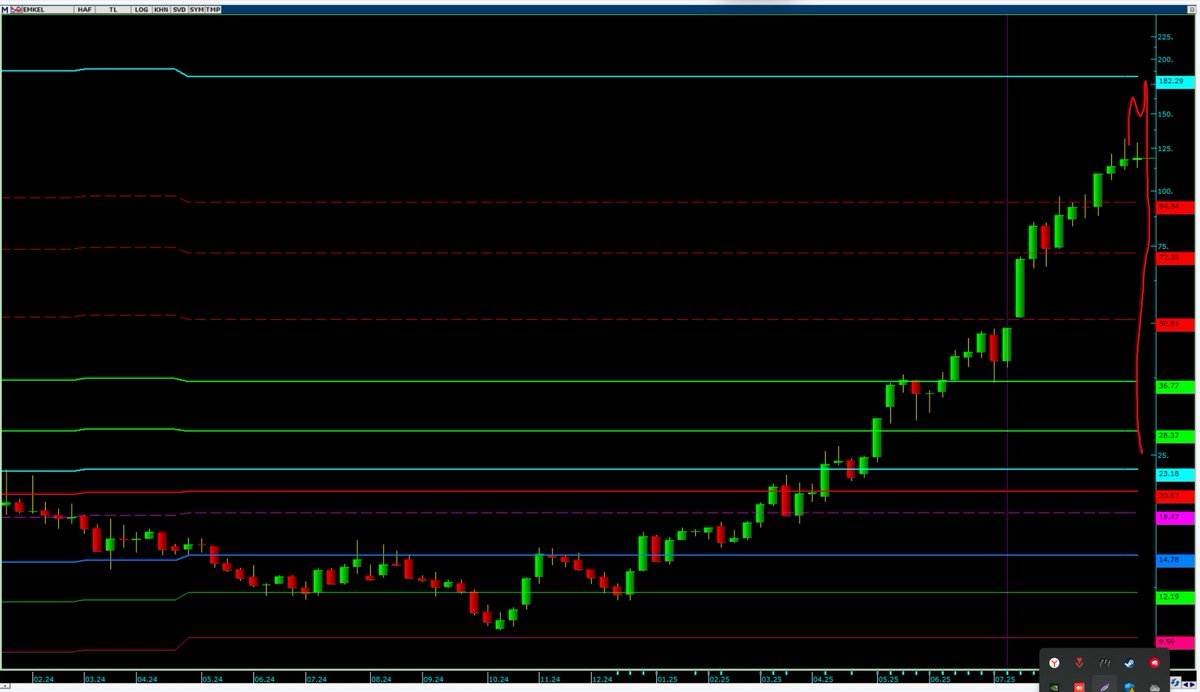Open the red square tray icon
1200x692 pixels.
coord(1079,686)
